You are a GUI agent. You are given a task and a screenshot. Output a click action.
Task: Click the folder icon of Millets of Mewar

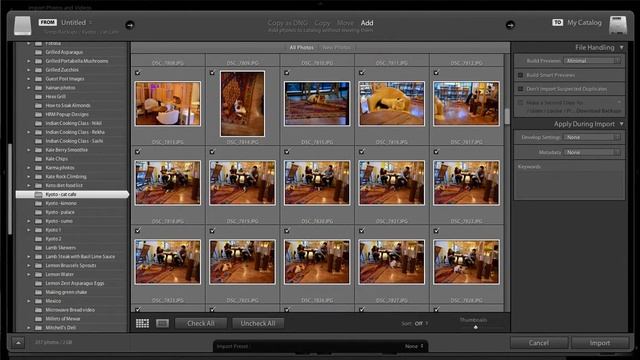point(38,319)
